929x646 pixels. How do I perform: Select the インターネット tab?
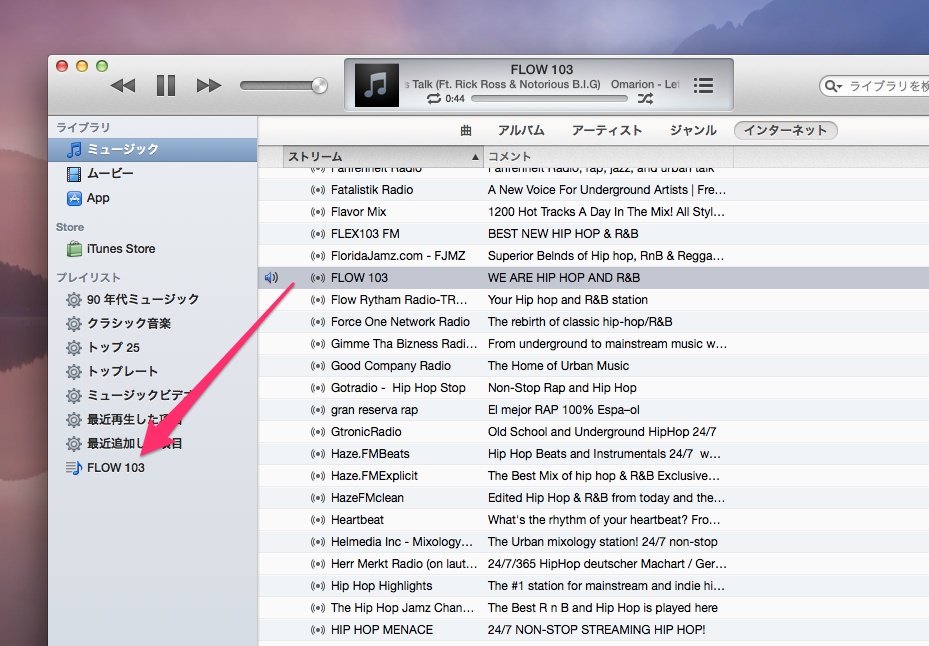785,130
